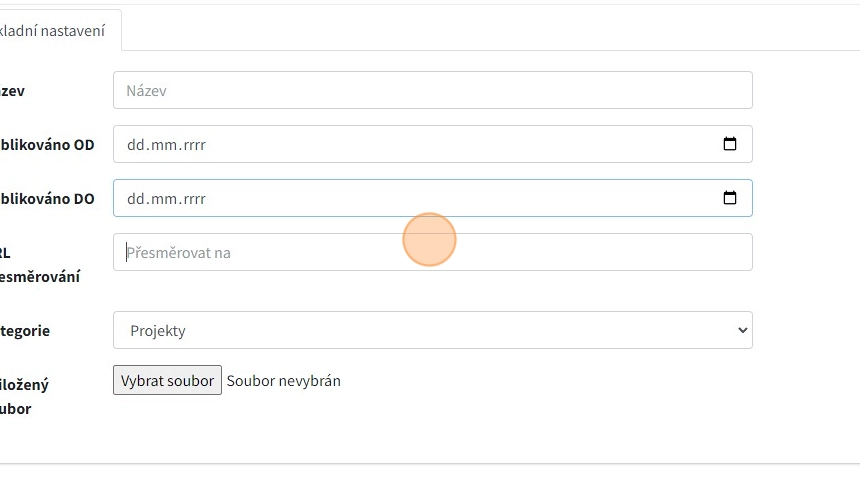Open calendar picker for Publikováno OD
Image resolution: width=860 pixels, height=481 pixels.
click(x=730, y=144)
